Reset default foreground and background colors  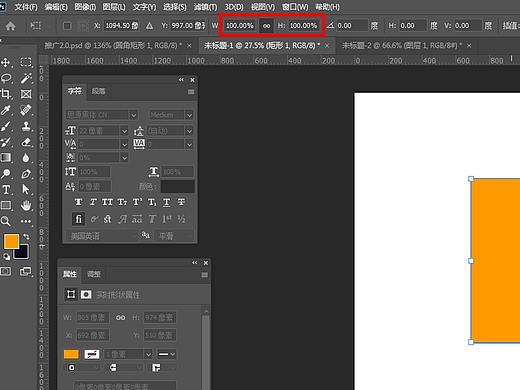coord(6,256)
